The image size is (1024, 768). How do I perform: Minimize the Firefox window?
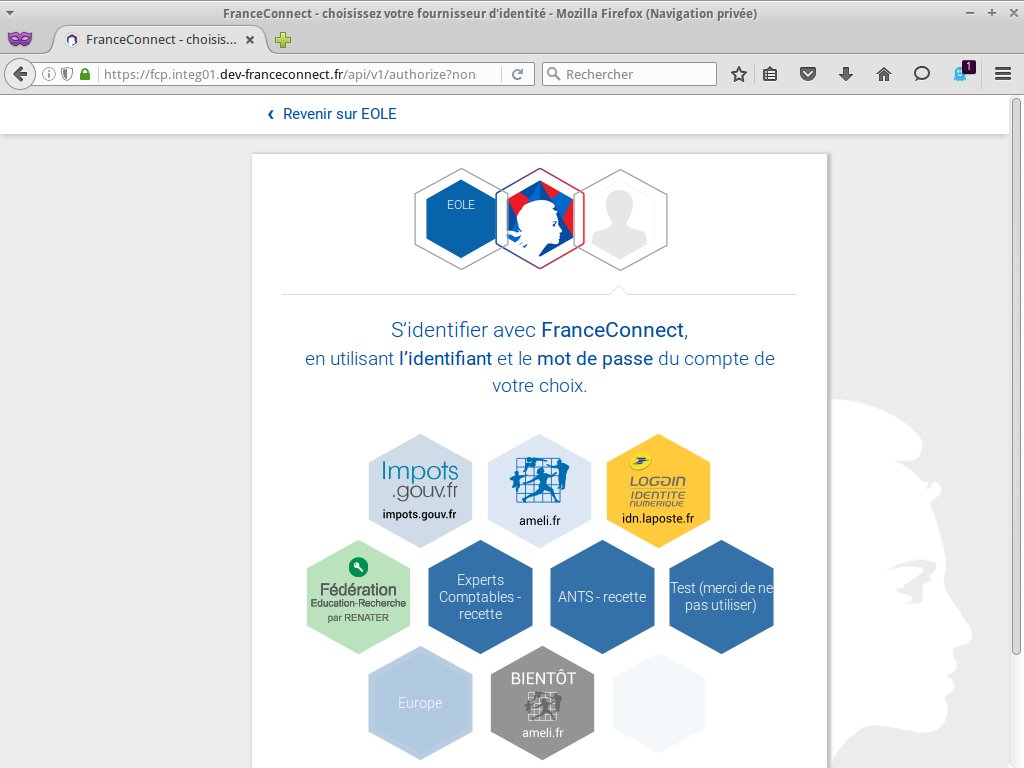[x=970, y=13]
